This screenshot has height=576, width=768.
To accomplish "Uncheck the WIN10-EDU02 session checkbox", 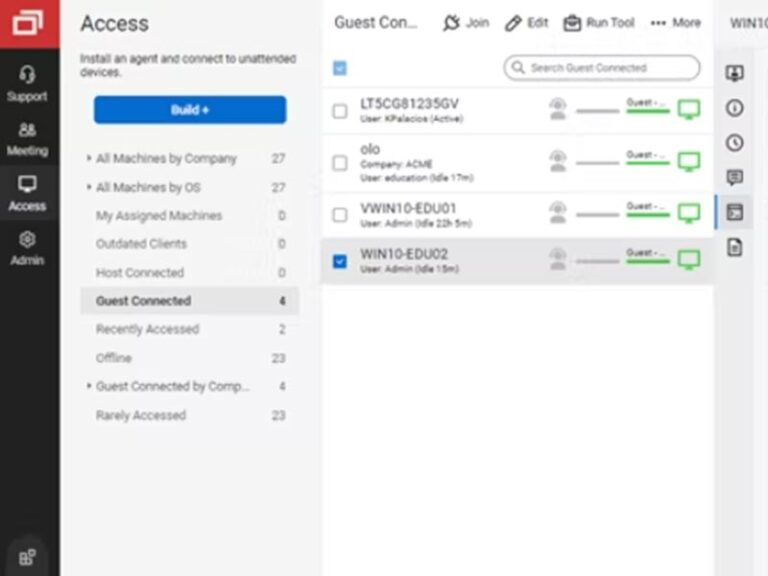I will [339, 261].
